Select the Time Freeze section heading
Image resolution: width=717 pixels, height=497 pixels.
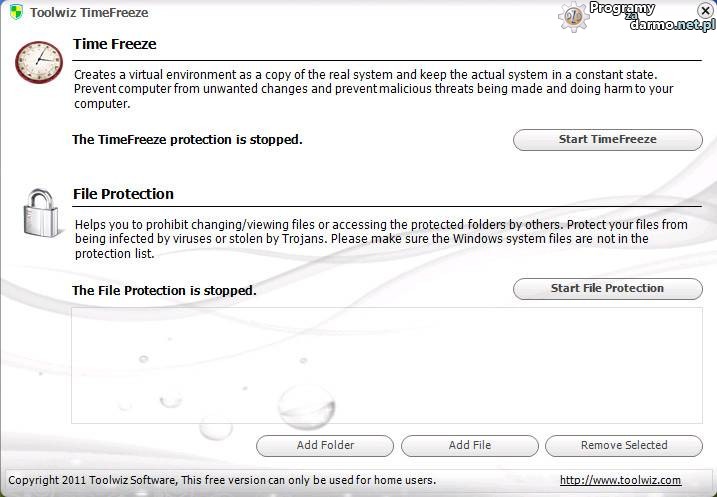pyautogui.click(x=115, y=44)
